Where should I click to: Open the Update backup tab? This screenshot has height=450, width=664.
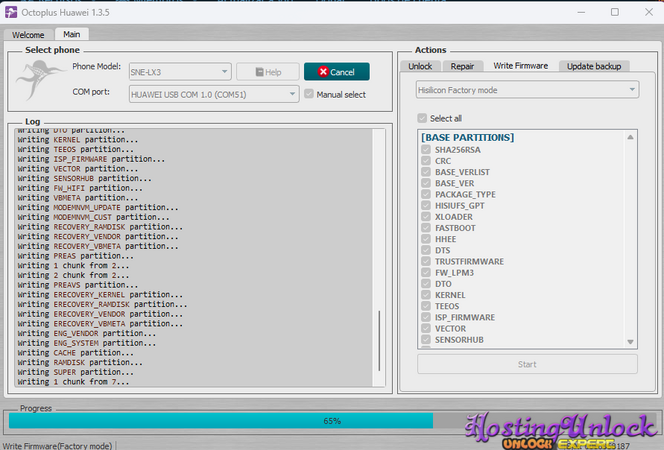click(594, 66)
